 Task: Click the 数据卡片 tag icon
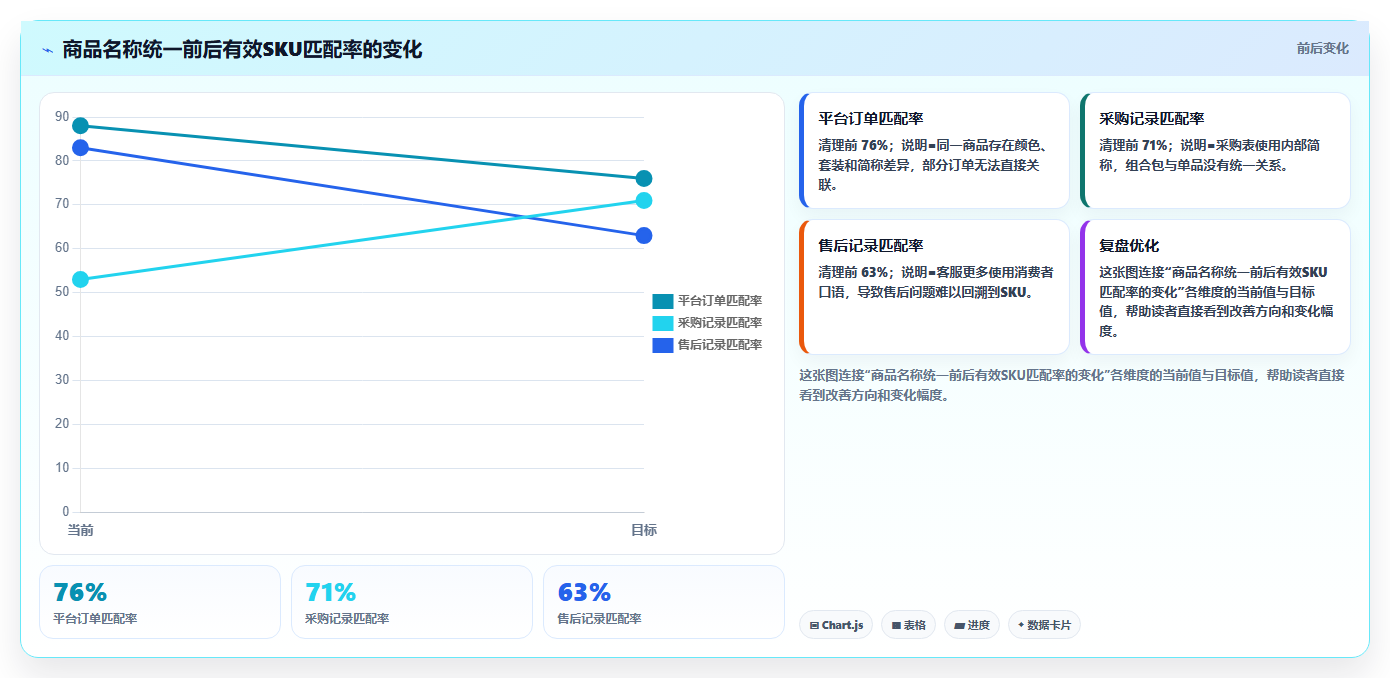[1021, 625]
